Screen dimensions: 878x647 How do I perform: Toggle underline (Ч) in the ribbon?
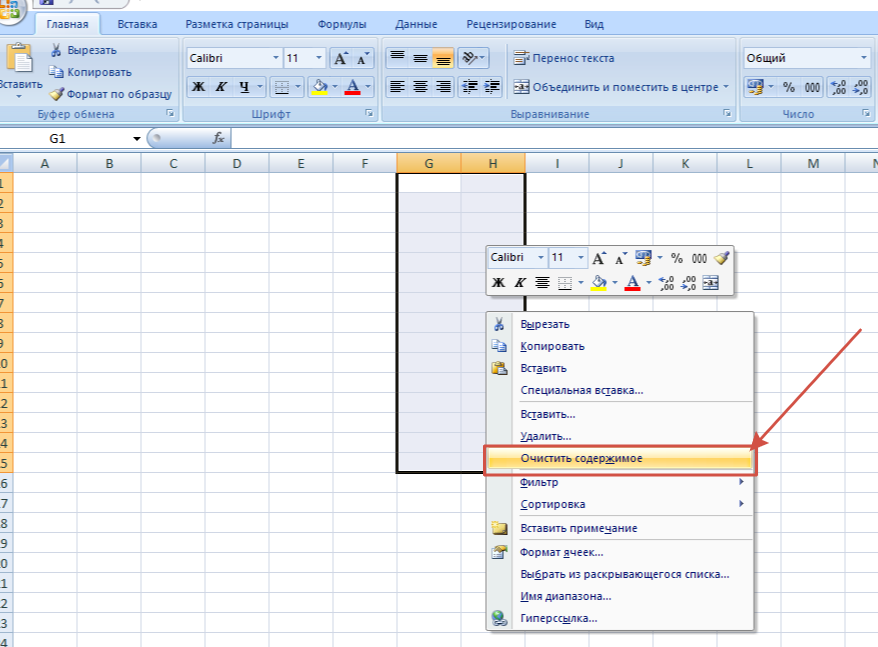pos(245,87)
